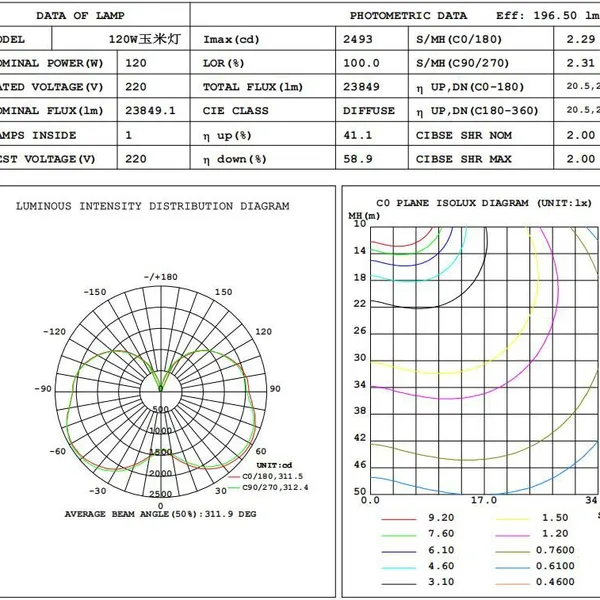The width and height of the screenshot is (600, 600).
Task: Click the dark blue 6.10 legend line
Action: [x=398, y=552]
